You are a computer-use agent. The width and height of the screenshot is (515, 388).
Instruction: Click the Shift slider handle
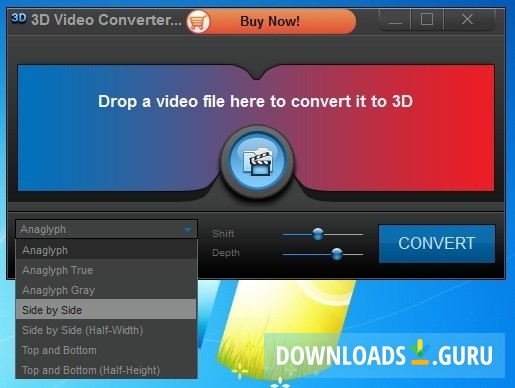point(318,234)
